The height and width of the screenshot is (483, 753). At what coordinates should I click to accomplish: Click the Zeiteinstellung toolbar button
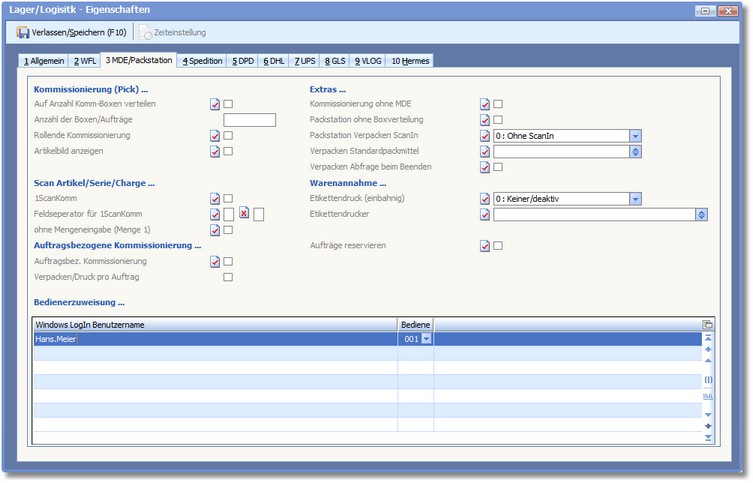(x=173, y=32)
